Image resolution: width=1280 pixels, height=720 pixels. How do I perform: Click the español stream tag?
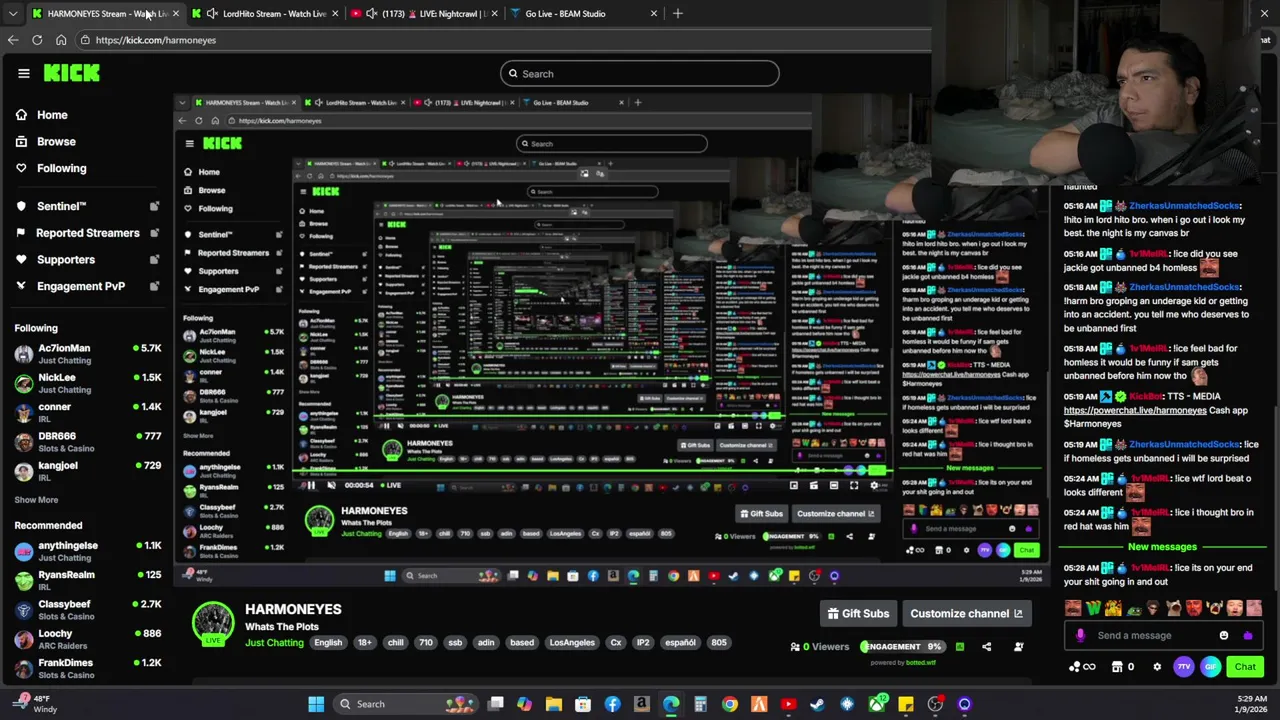click(x=680, y=643)
